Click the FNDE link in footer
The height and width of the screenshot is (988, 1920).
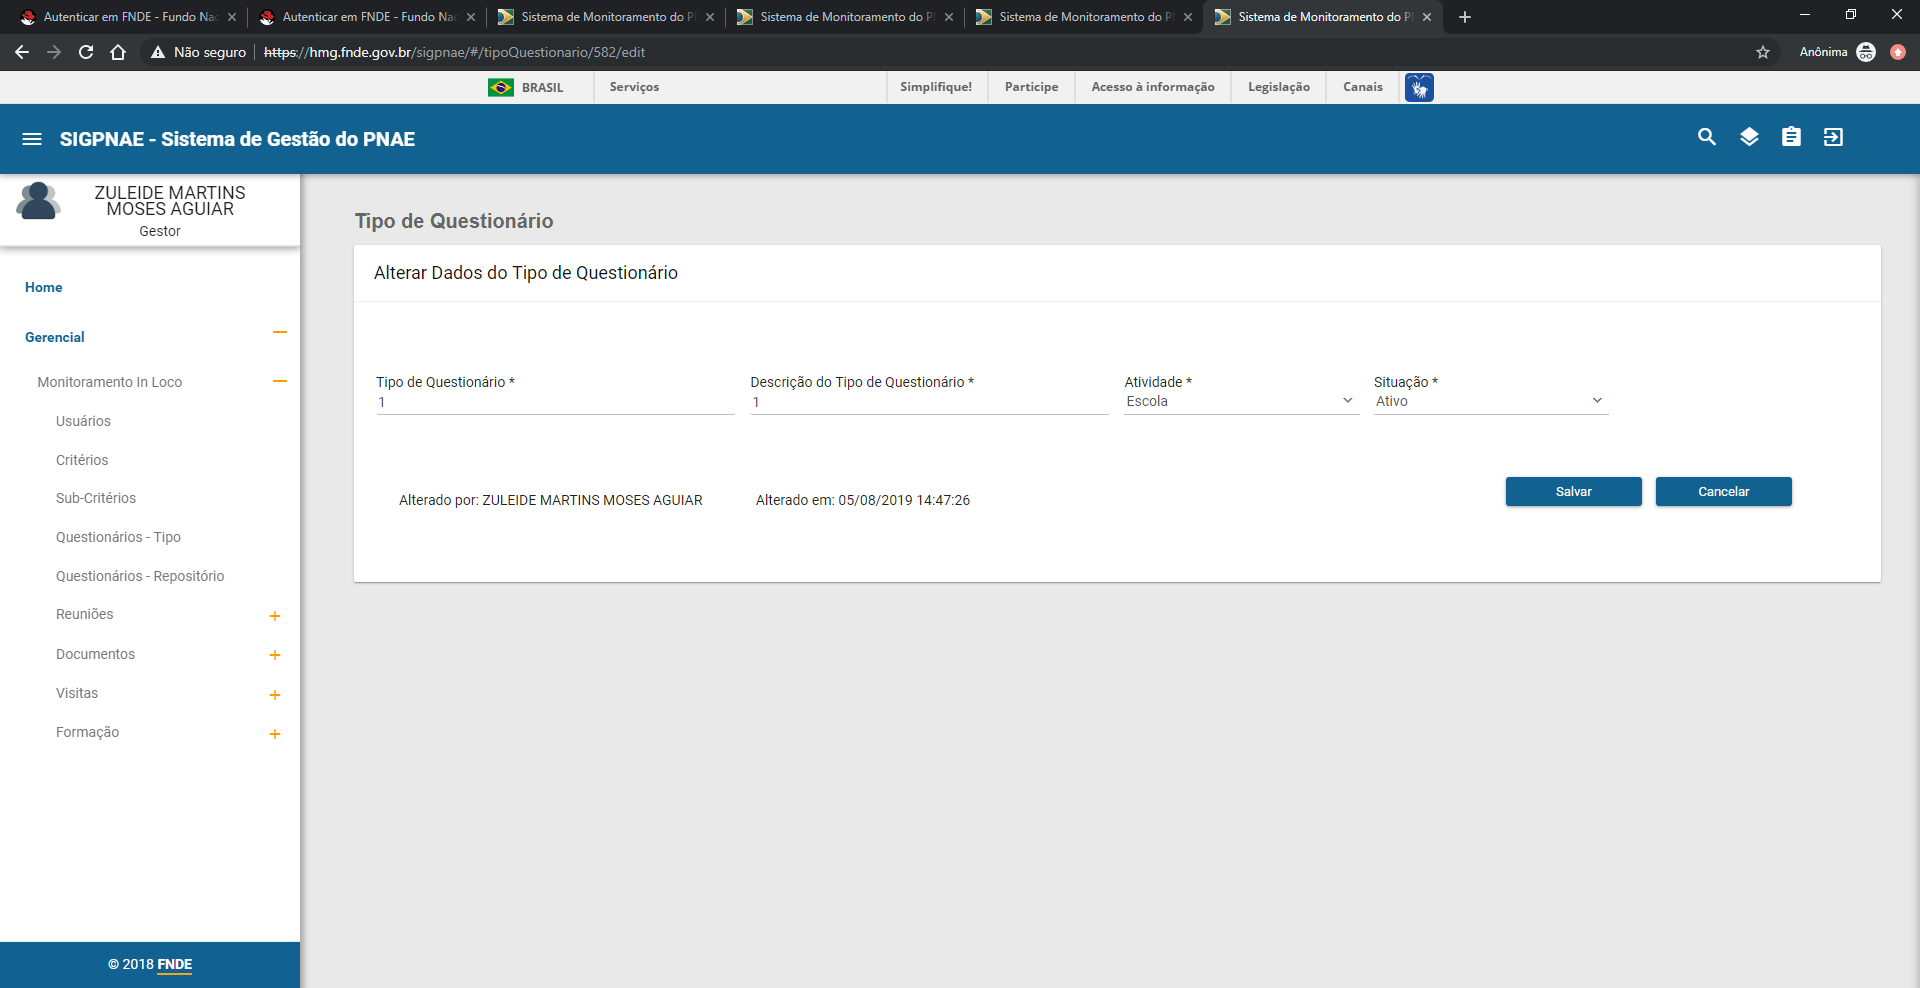click(174, 965)
